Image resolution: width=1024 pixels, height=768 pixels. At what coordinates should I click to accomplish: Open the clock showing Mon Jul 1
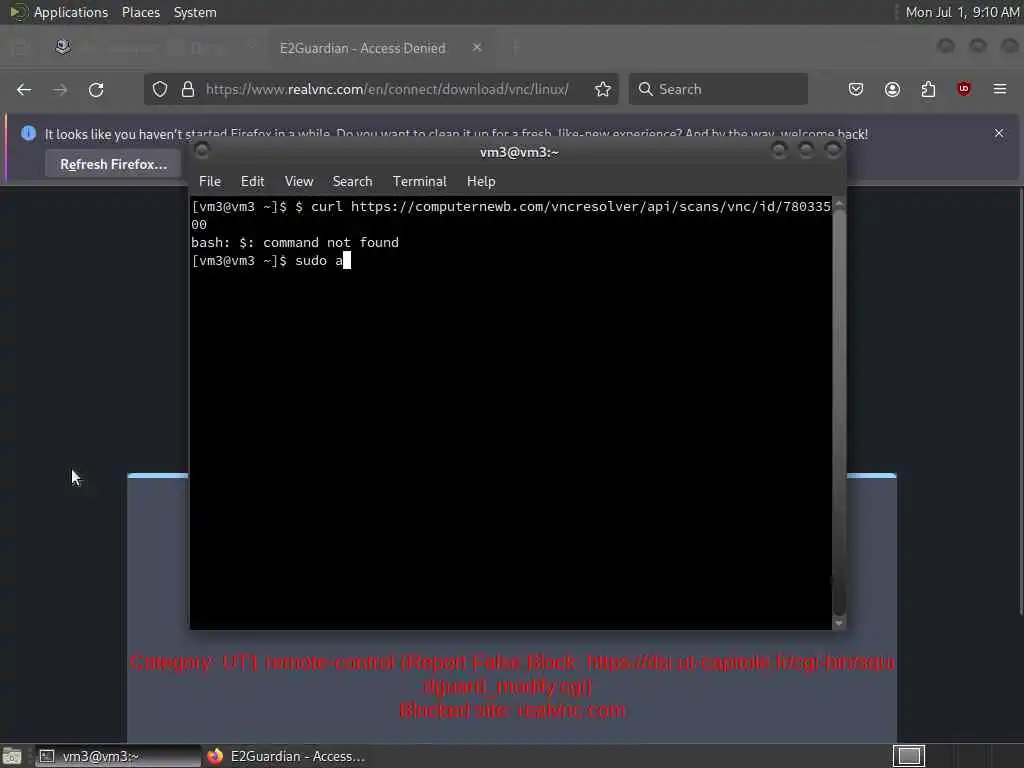(962, 12)
